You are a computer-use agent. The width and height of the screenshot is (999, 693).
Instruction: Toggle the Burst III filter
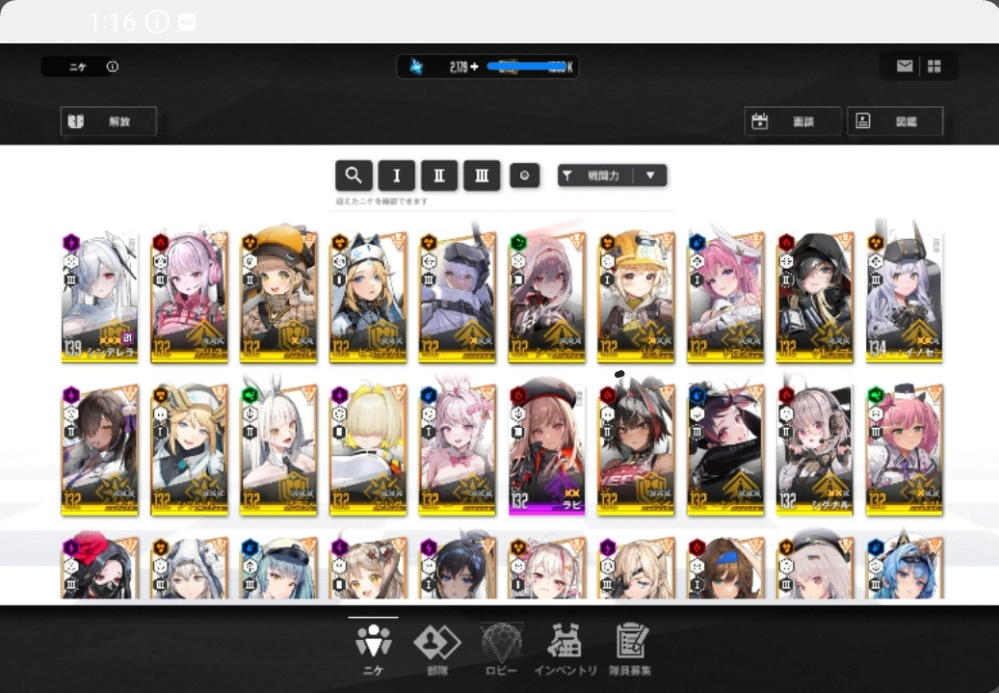point(482,175)
